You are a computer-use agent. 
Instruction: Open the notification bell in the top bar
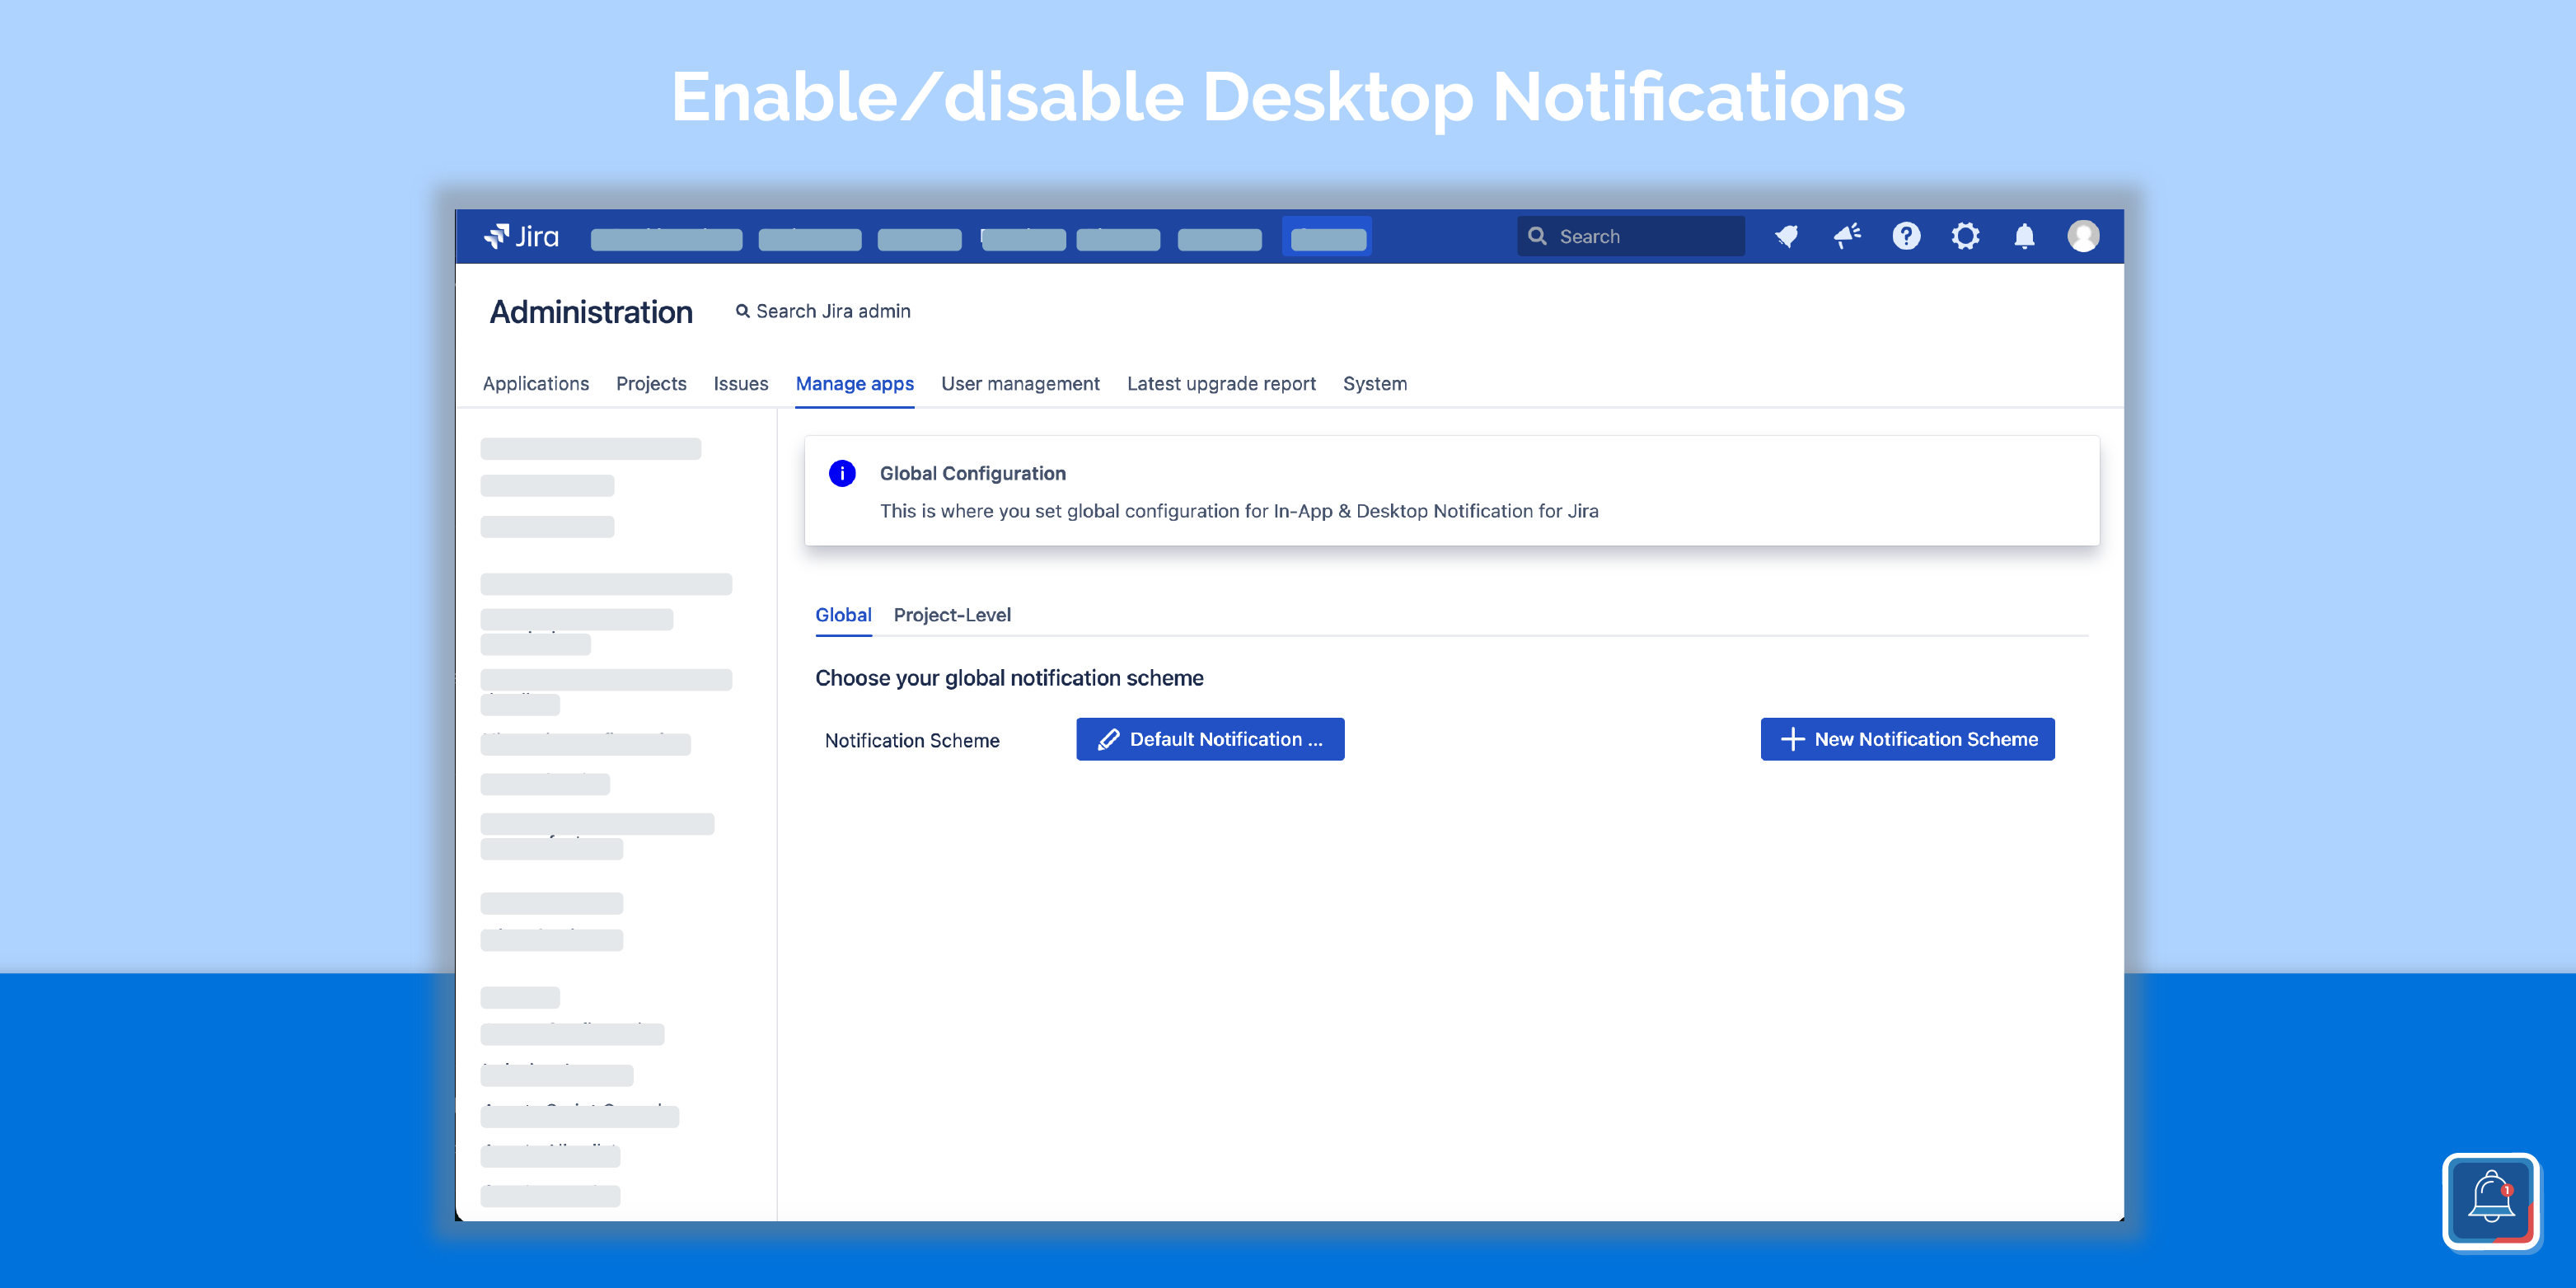2023,236
